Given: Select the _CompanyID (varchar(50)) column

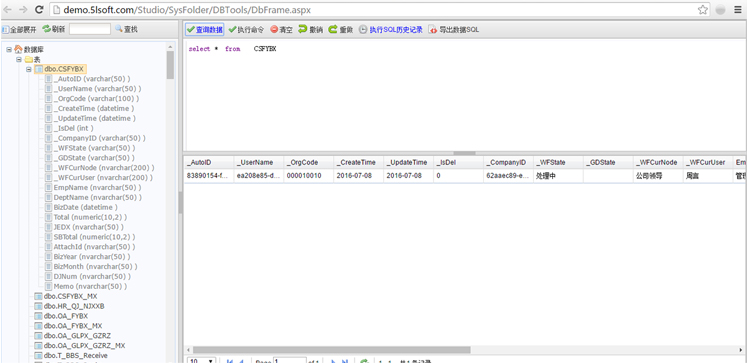Looking at the screenshot, I should click(99, 138).
